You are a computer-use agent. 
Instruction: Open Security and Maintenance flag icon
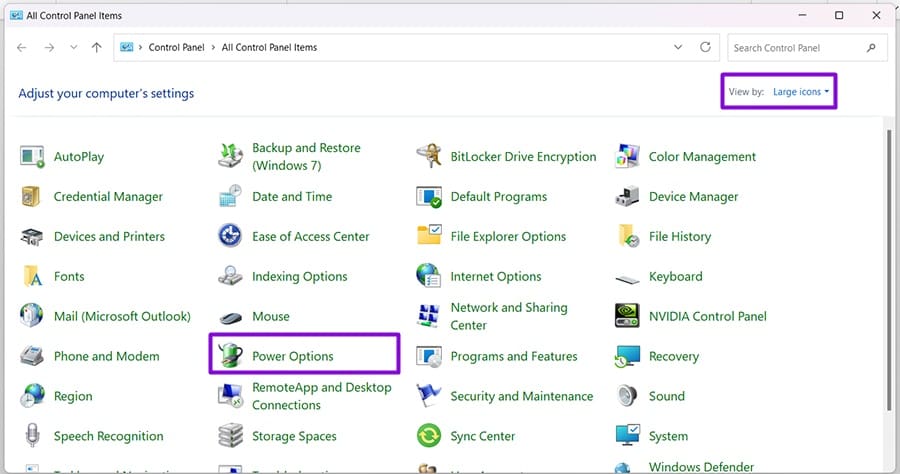pyautogui.click(x=429, y=395)
